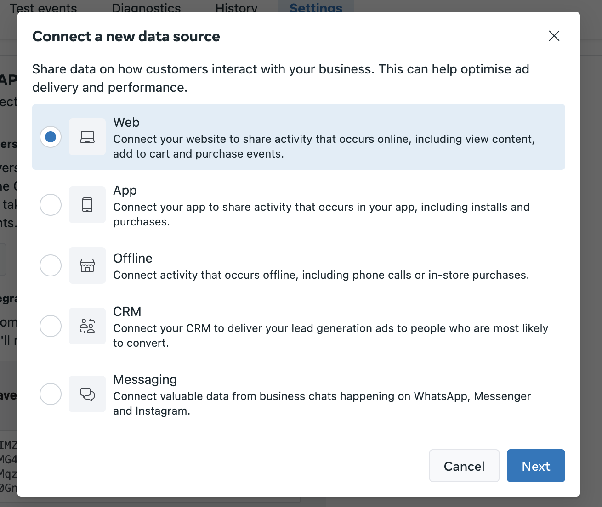Open the Settings tab behind the dialog

pos(316,8)
